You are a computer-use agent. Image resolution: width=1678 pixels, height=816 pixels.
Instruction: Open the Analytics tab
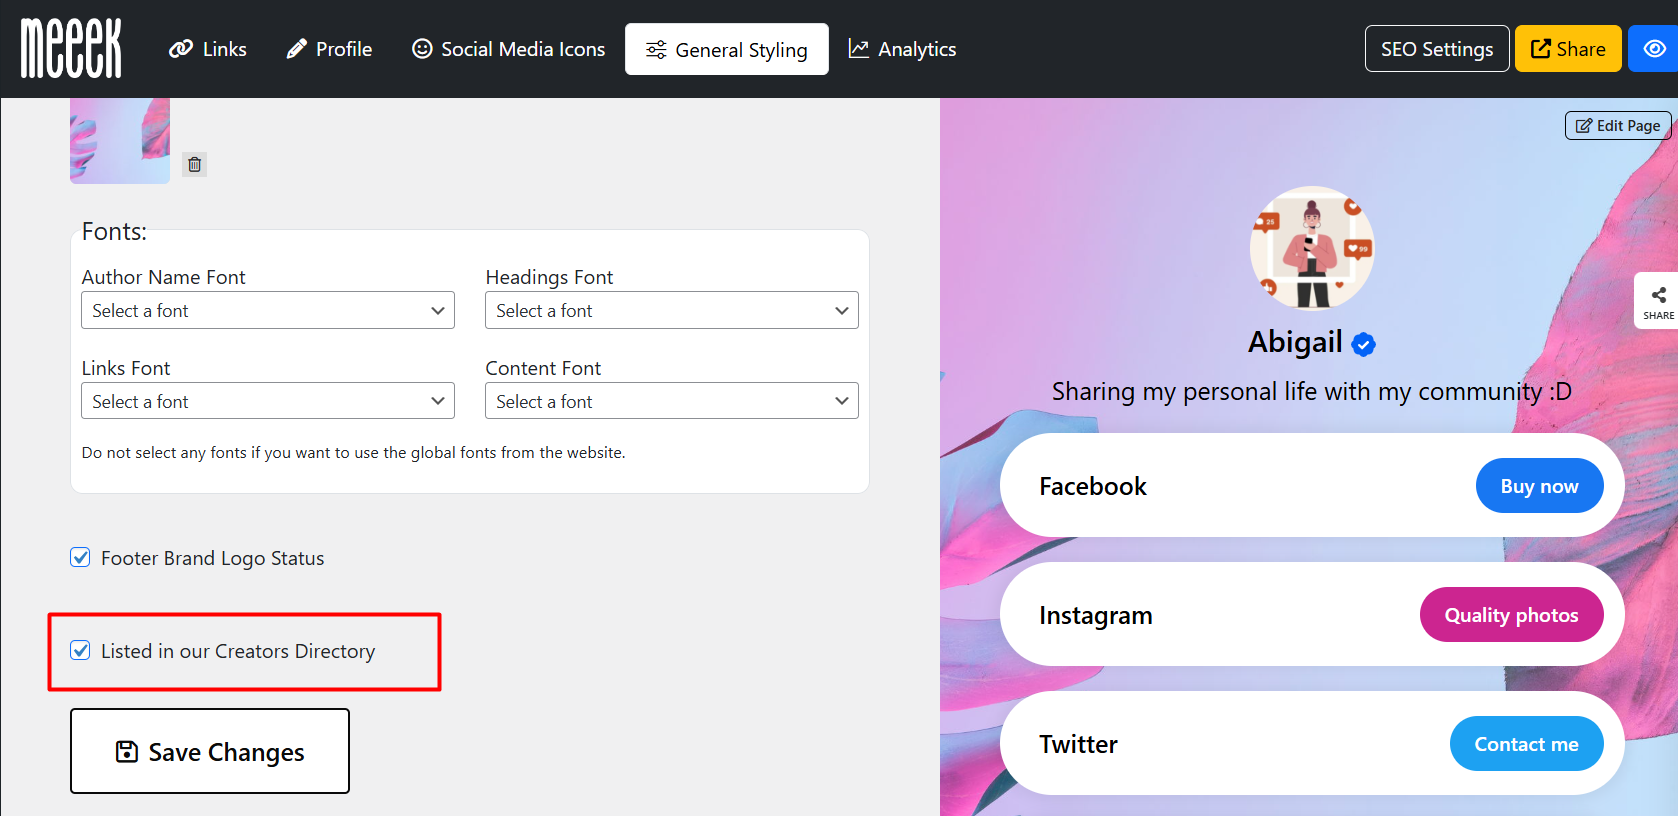(x=902, y=49)
